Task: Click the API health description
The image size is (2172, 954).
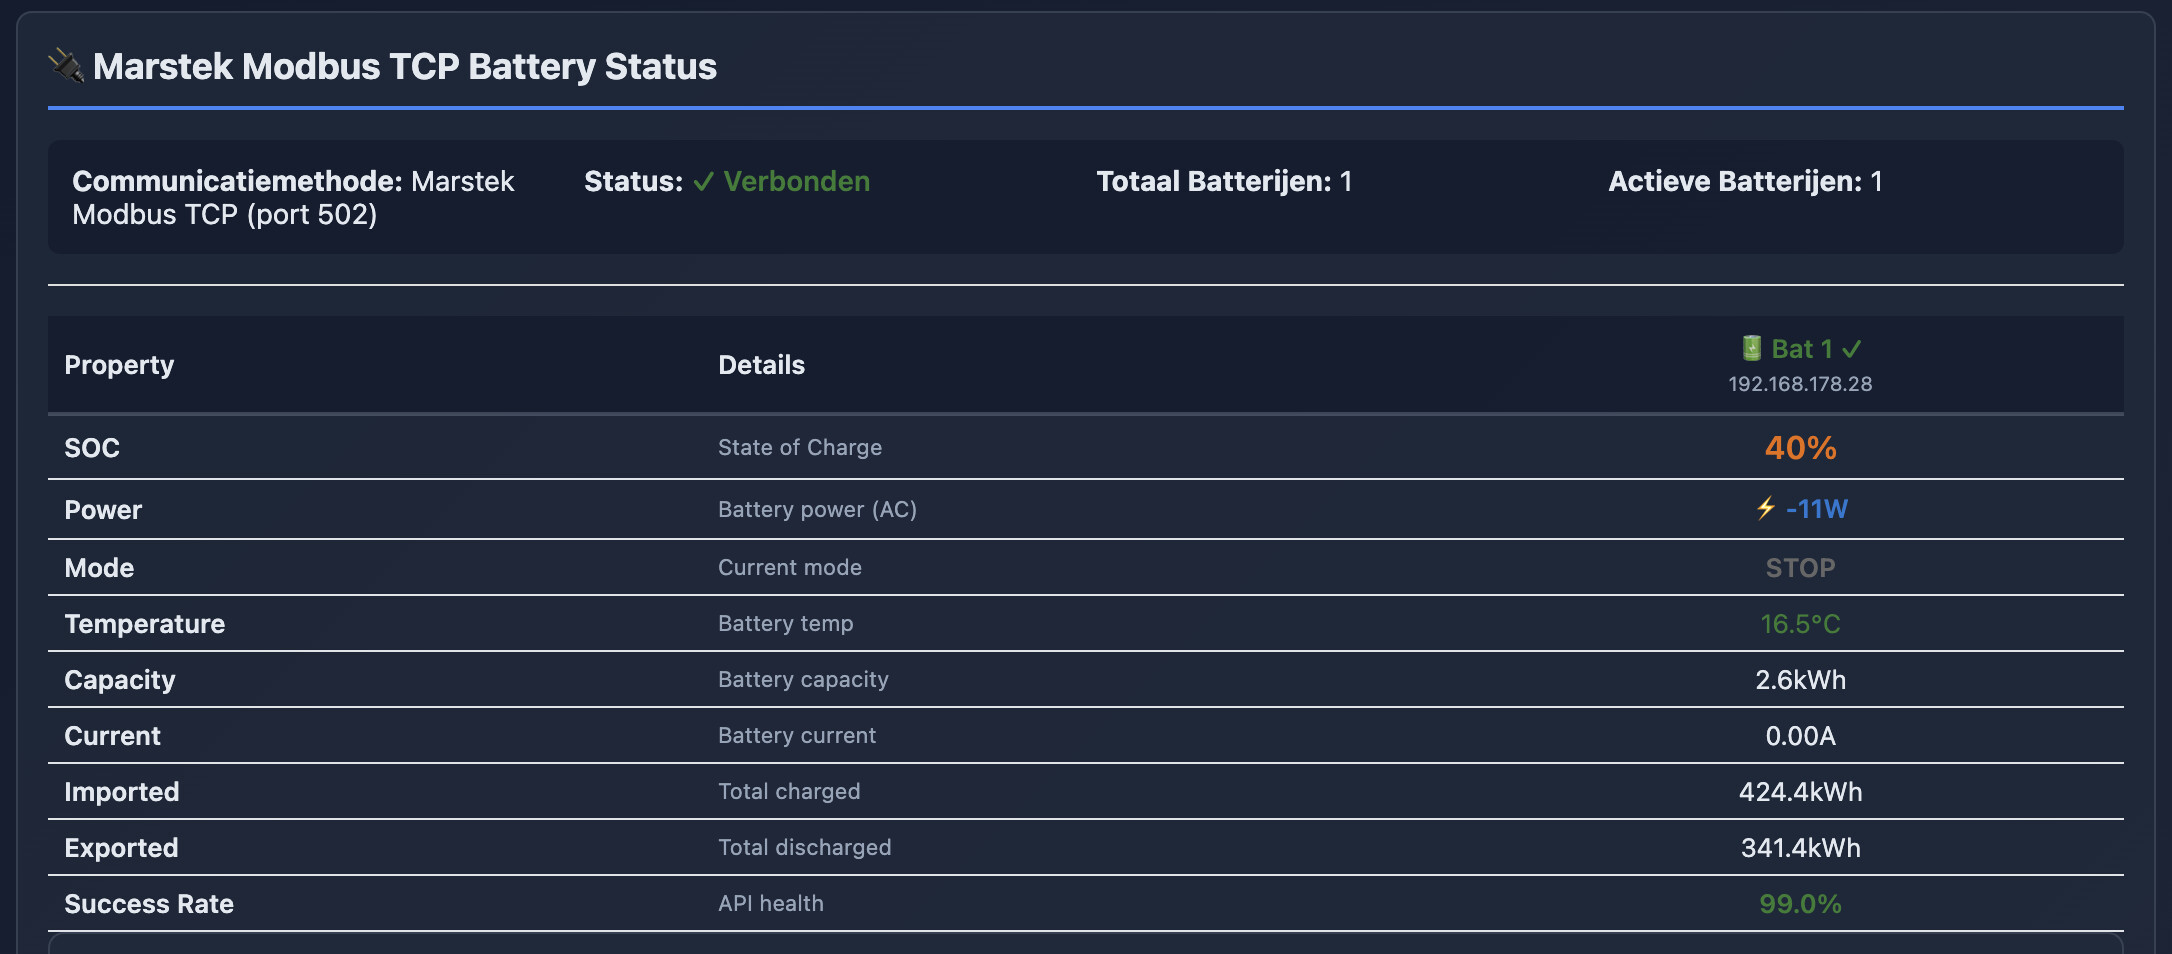Action: click(771, 904)
